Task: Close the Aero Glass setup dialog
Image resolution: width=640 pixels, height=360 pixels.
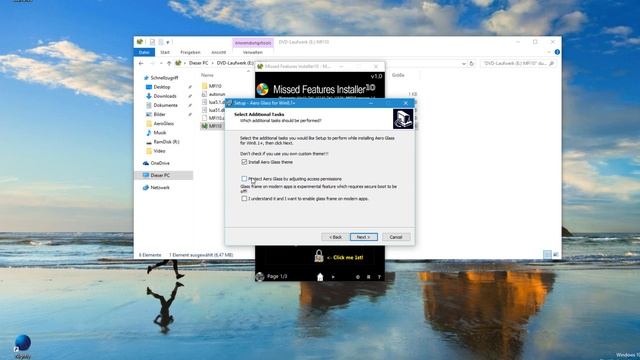Action: 405,103
